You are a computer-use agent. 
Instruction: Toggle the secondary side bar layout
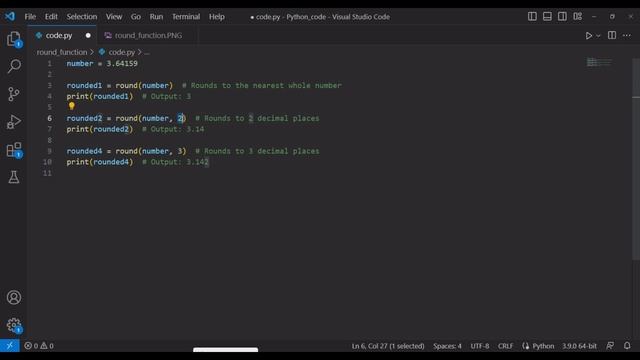(562, 16)
